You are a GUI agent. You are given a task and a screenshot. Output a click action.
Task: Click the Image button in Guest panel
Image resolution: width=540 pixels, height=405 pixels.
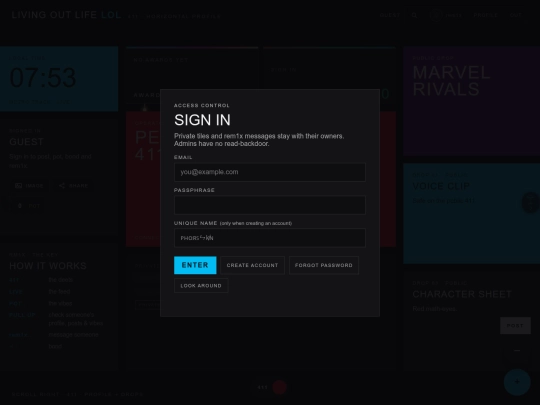[29, 186]
